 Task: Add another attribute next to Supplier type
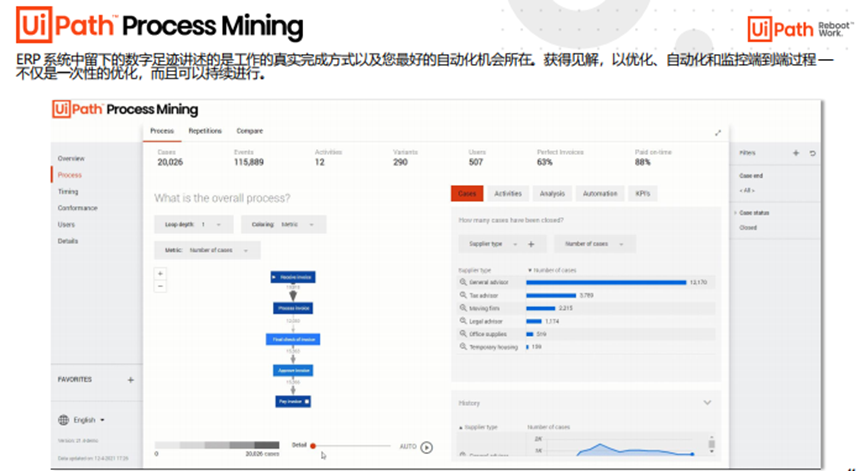pos(531,244)
